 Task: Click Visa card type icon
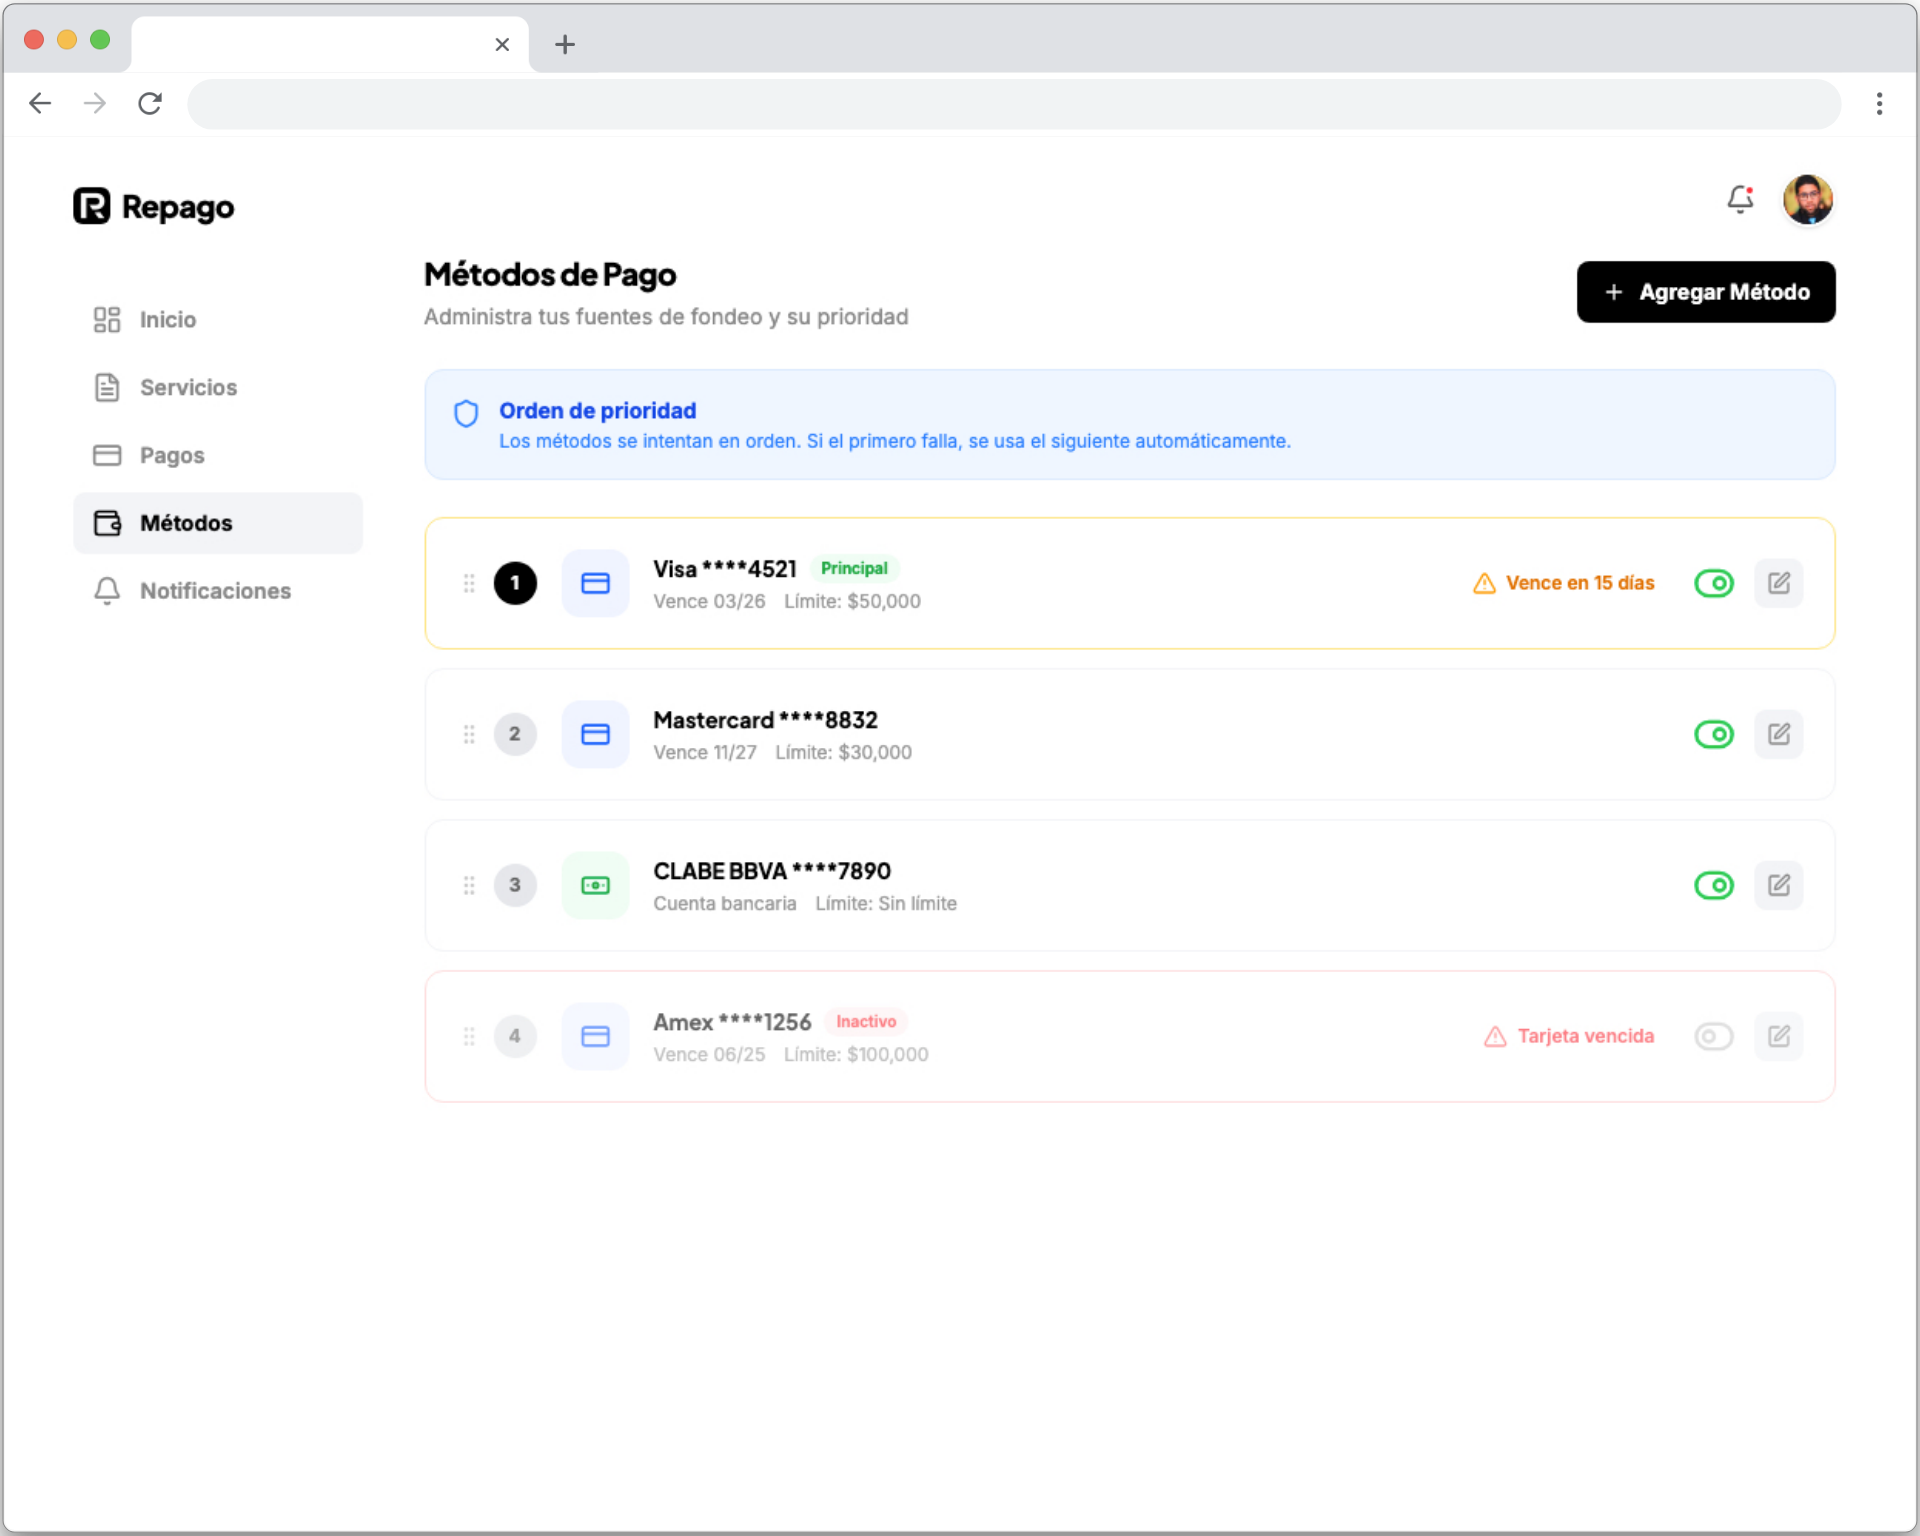point(596,583)
